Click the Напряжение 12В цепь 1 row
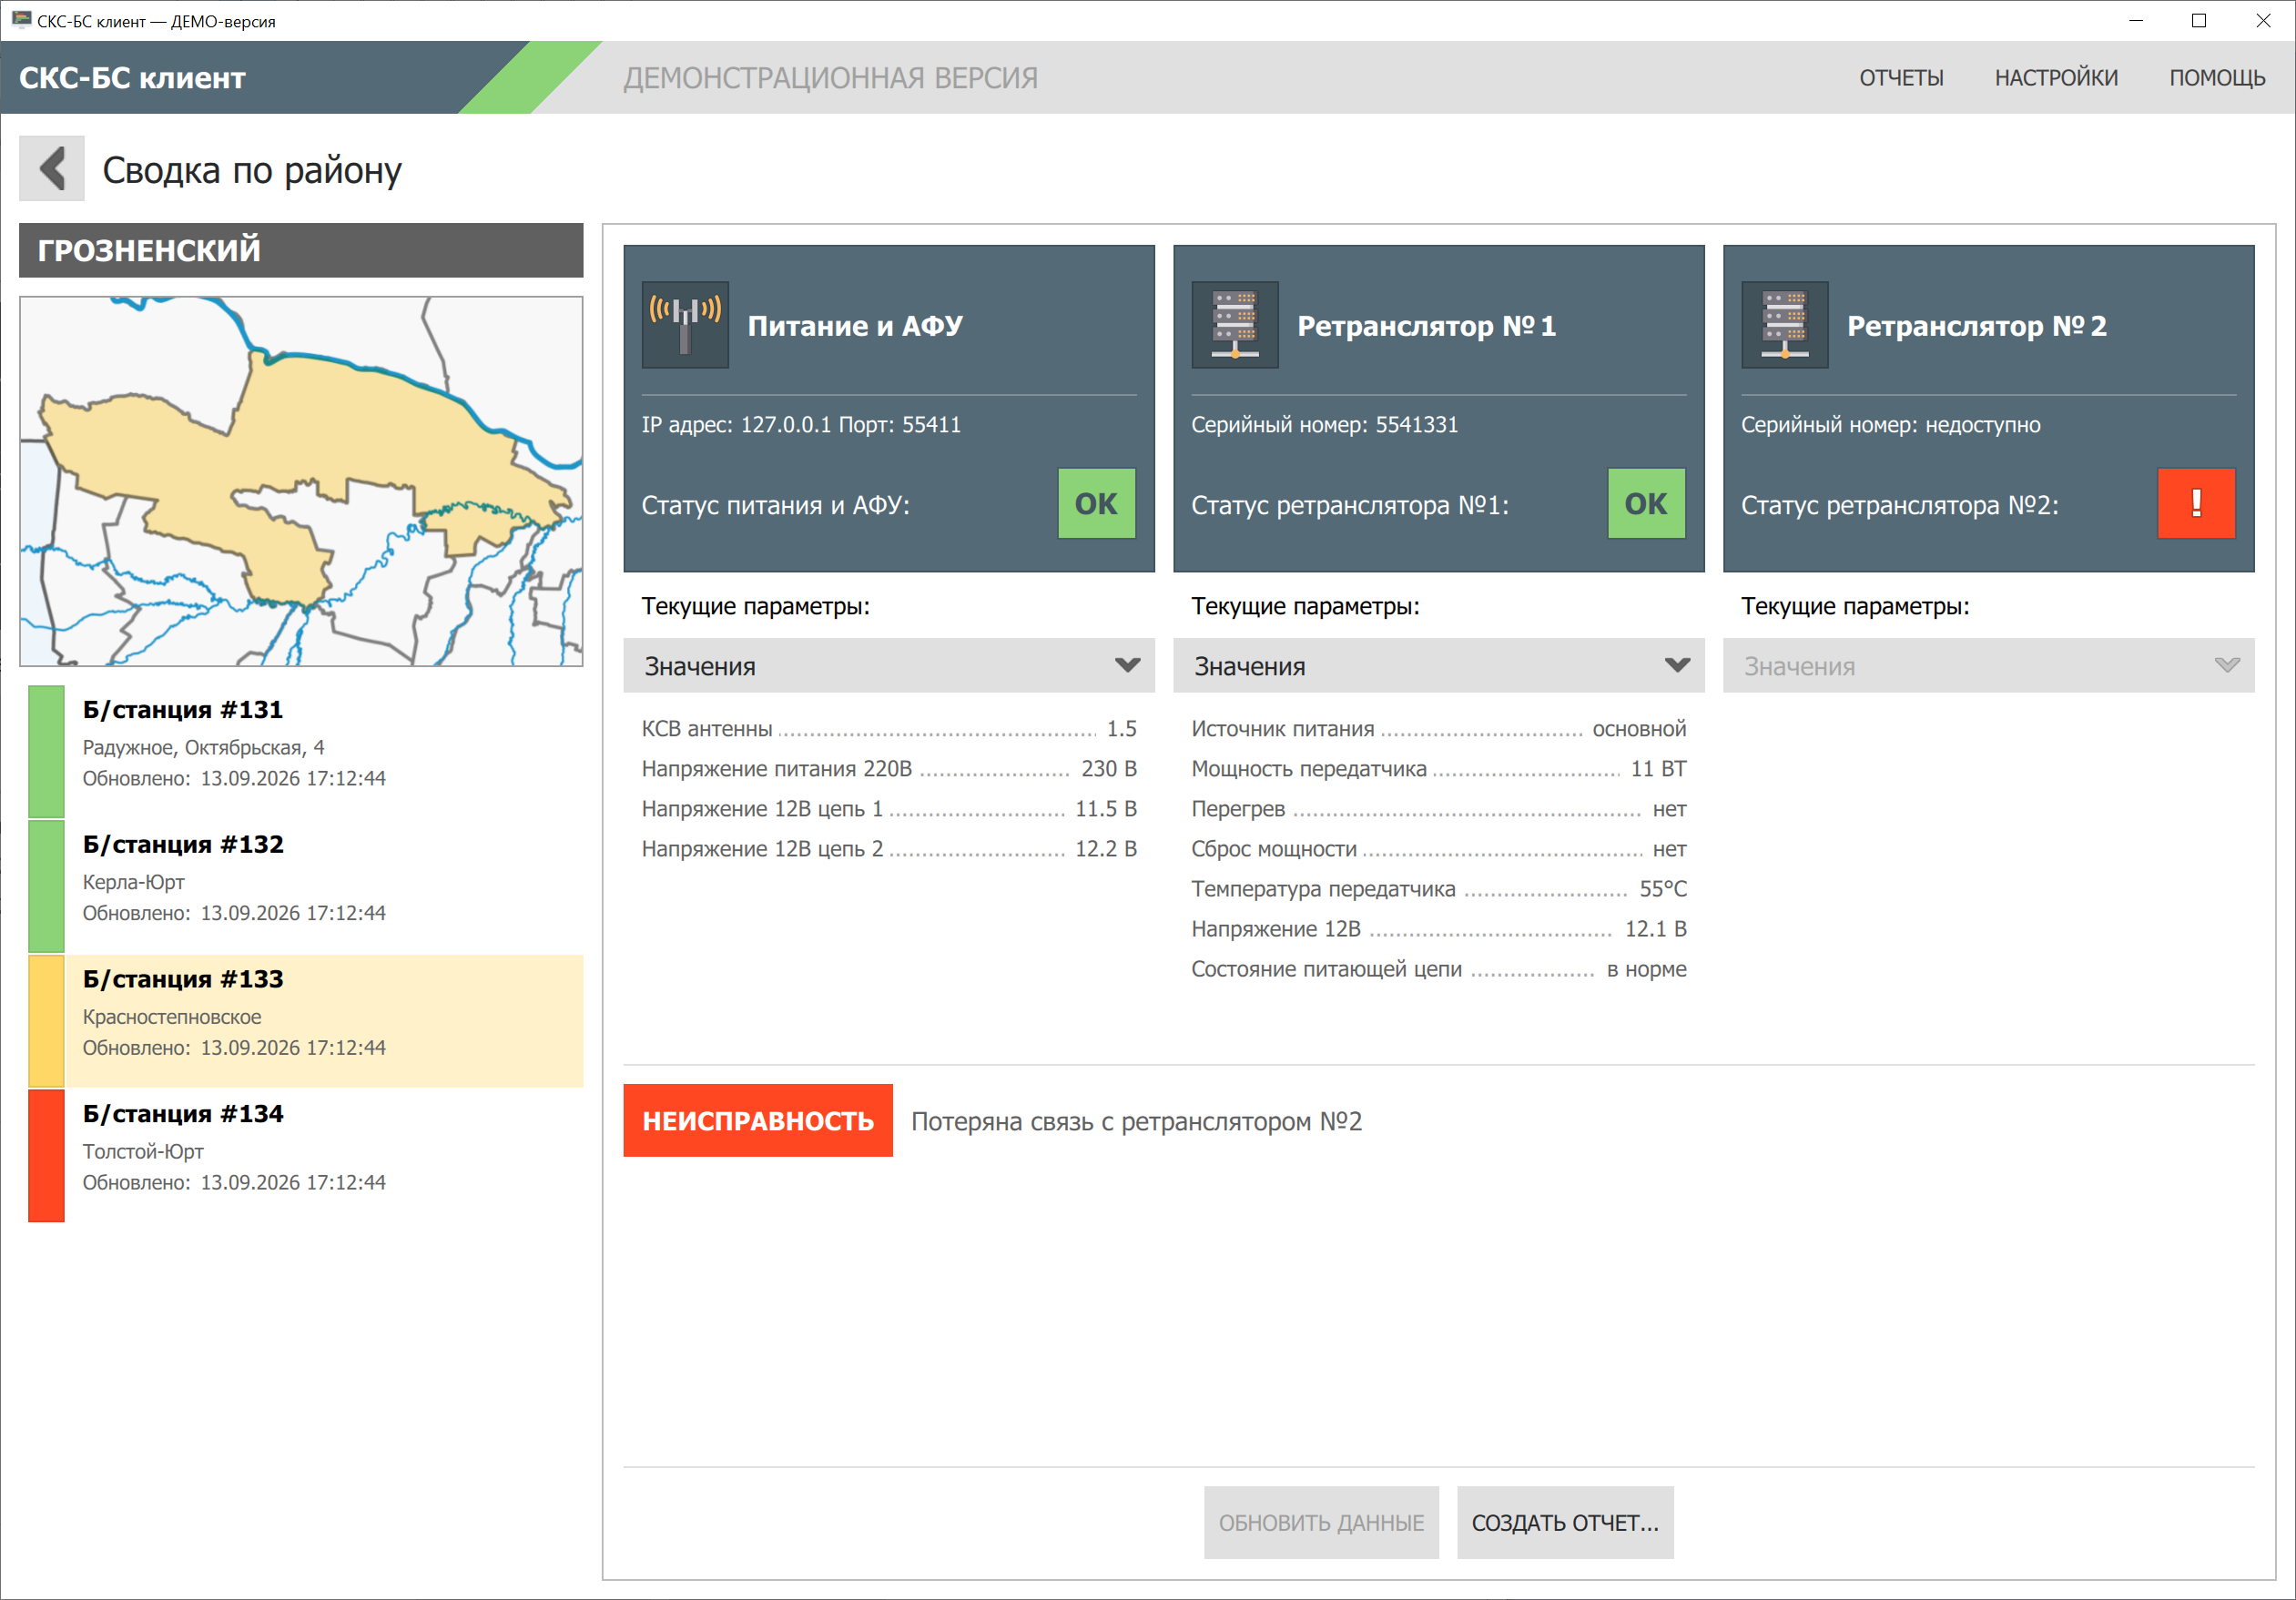The image size is (2296, 1600). tap(889, 809)
